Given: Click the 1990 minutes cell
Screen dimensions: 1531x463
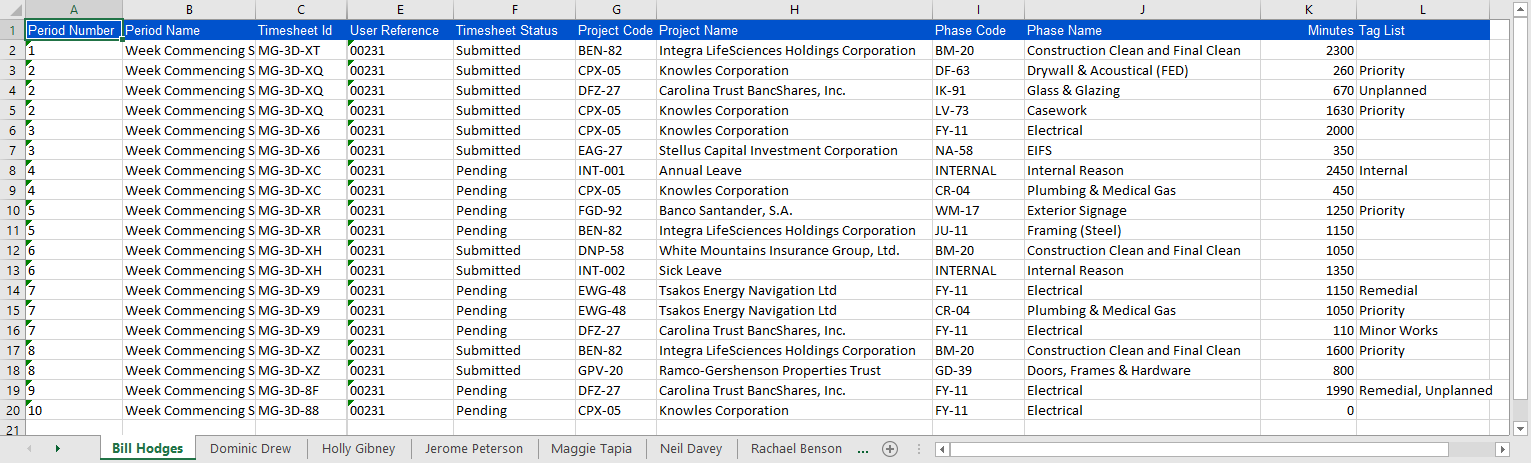Looking at the screenshot, I should pos(1308,390).
